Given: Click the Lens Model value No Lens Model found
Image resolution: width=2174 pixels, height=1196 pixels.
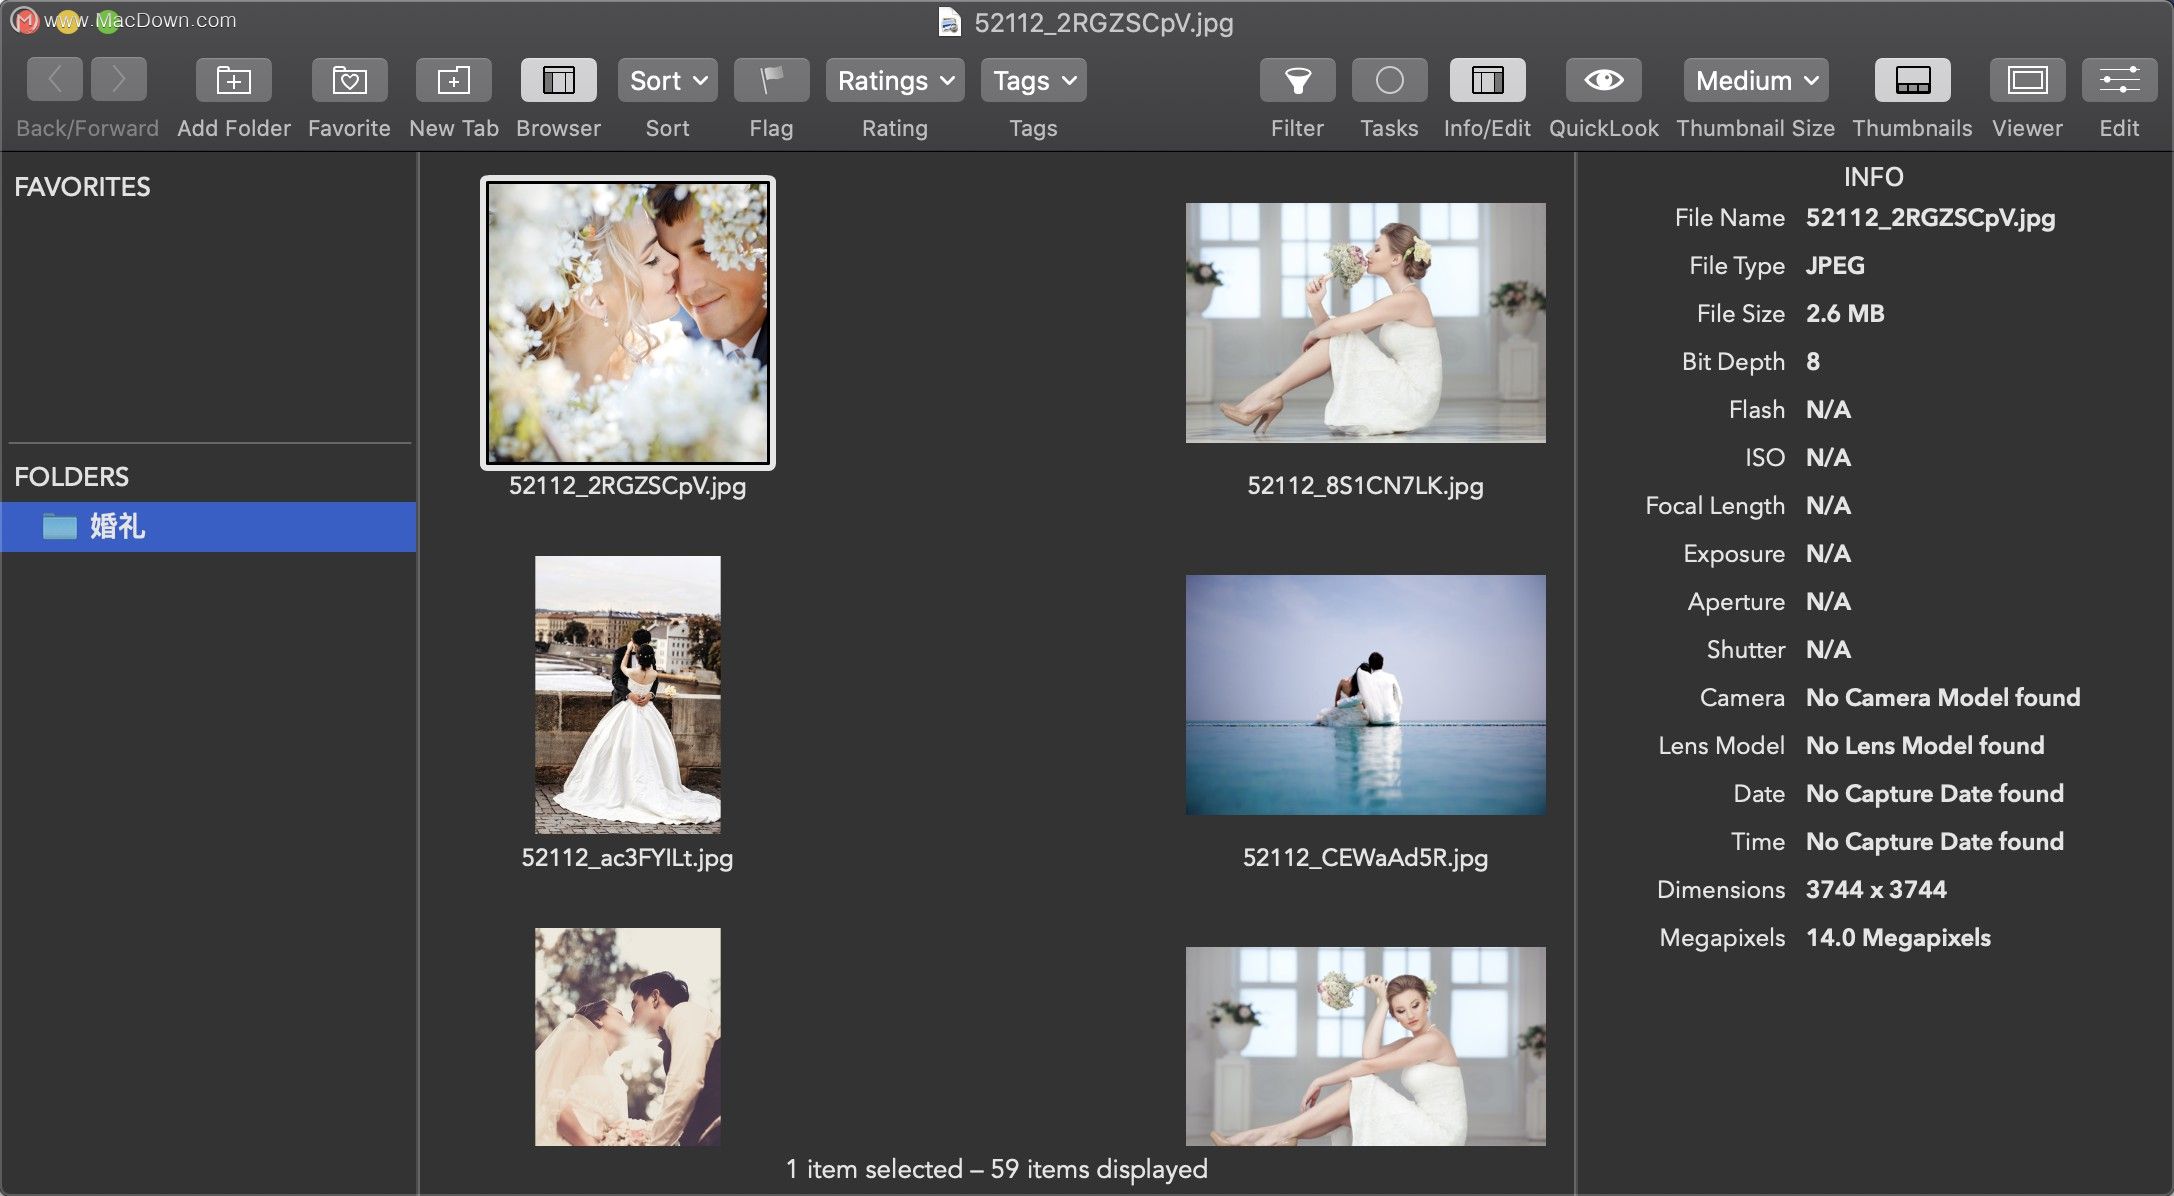Looking at the screenshot, I should (x=1925, y=746).
